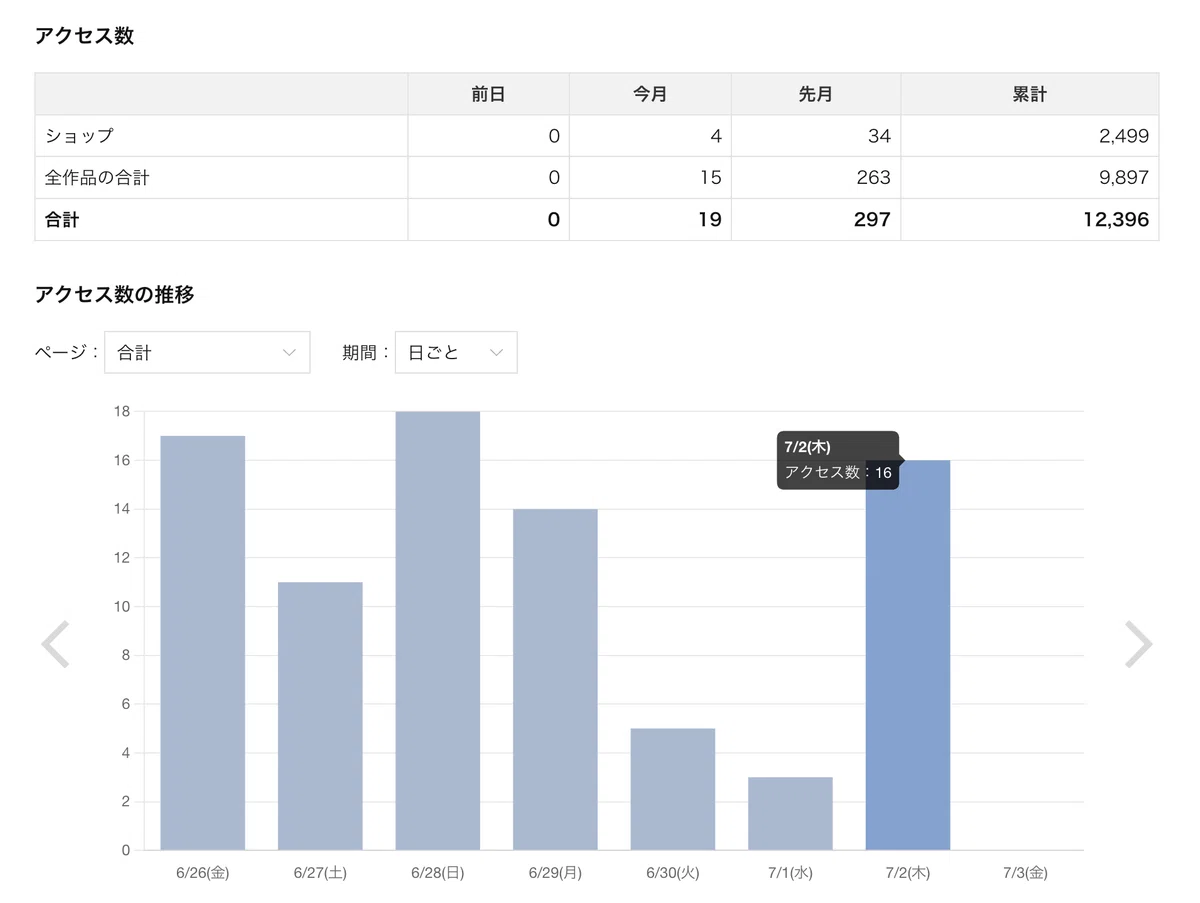
Task: Go to previous week with left chevron
Action: [x=55, y=644]
